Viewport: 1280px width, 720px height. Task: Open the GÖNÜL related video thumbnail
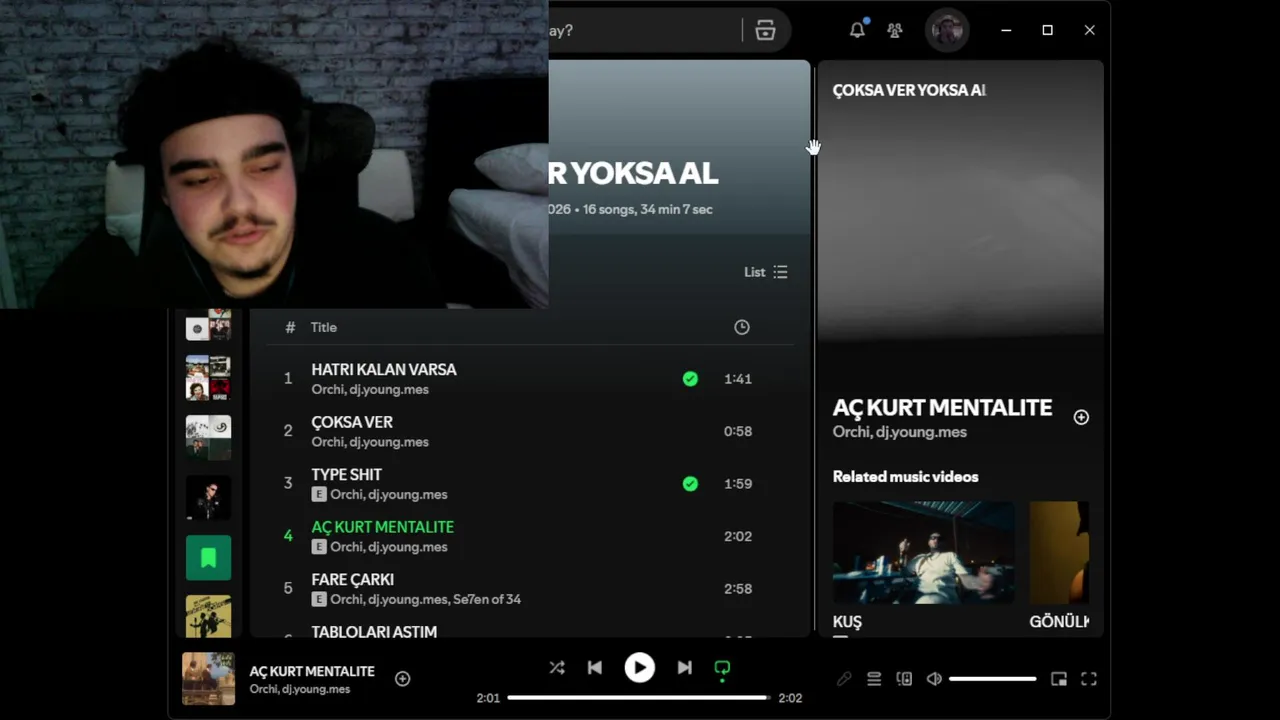pos(1059,552)
